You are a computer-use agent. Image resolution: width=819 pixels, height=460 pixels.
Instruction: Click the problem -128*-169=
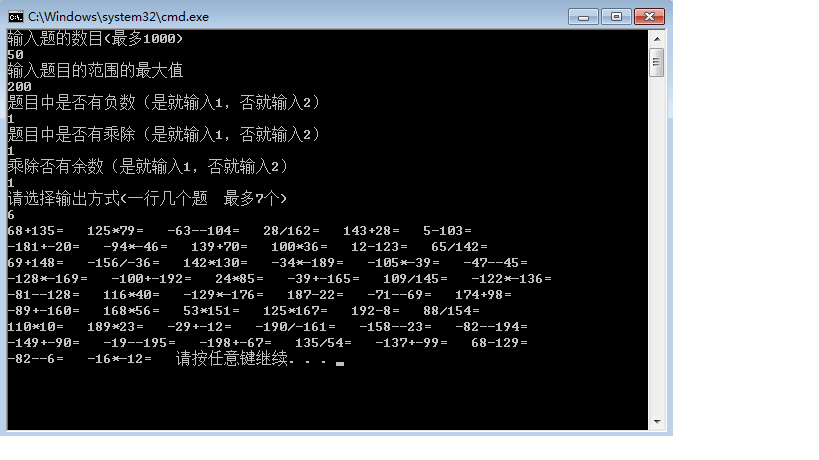48,279
